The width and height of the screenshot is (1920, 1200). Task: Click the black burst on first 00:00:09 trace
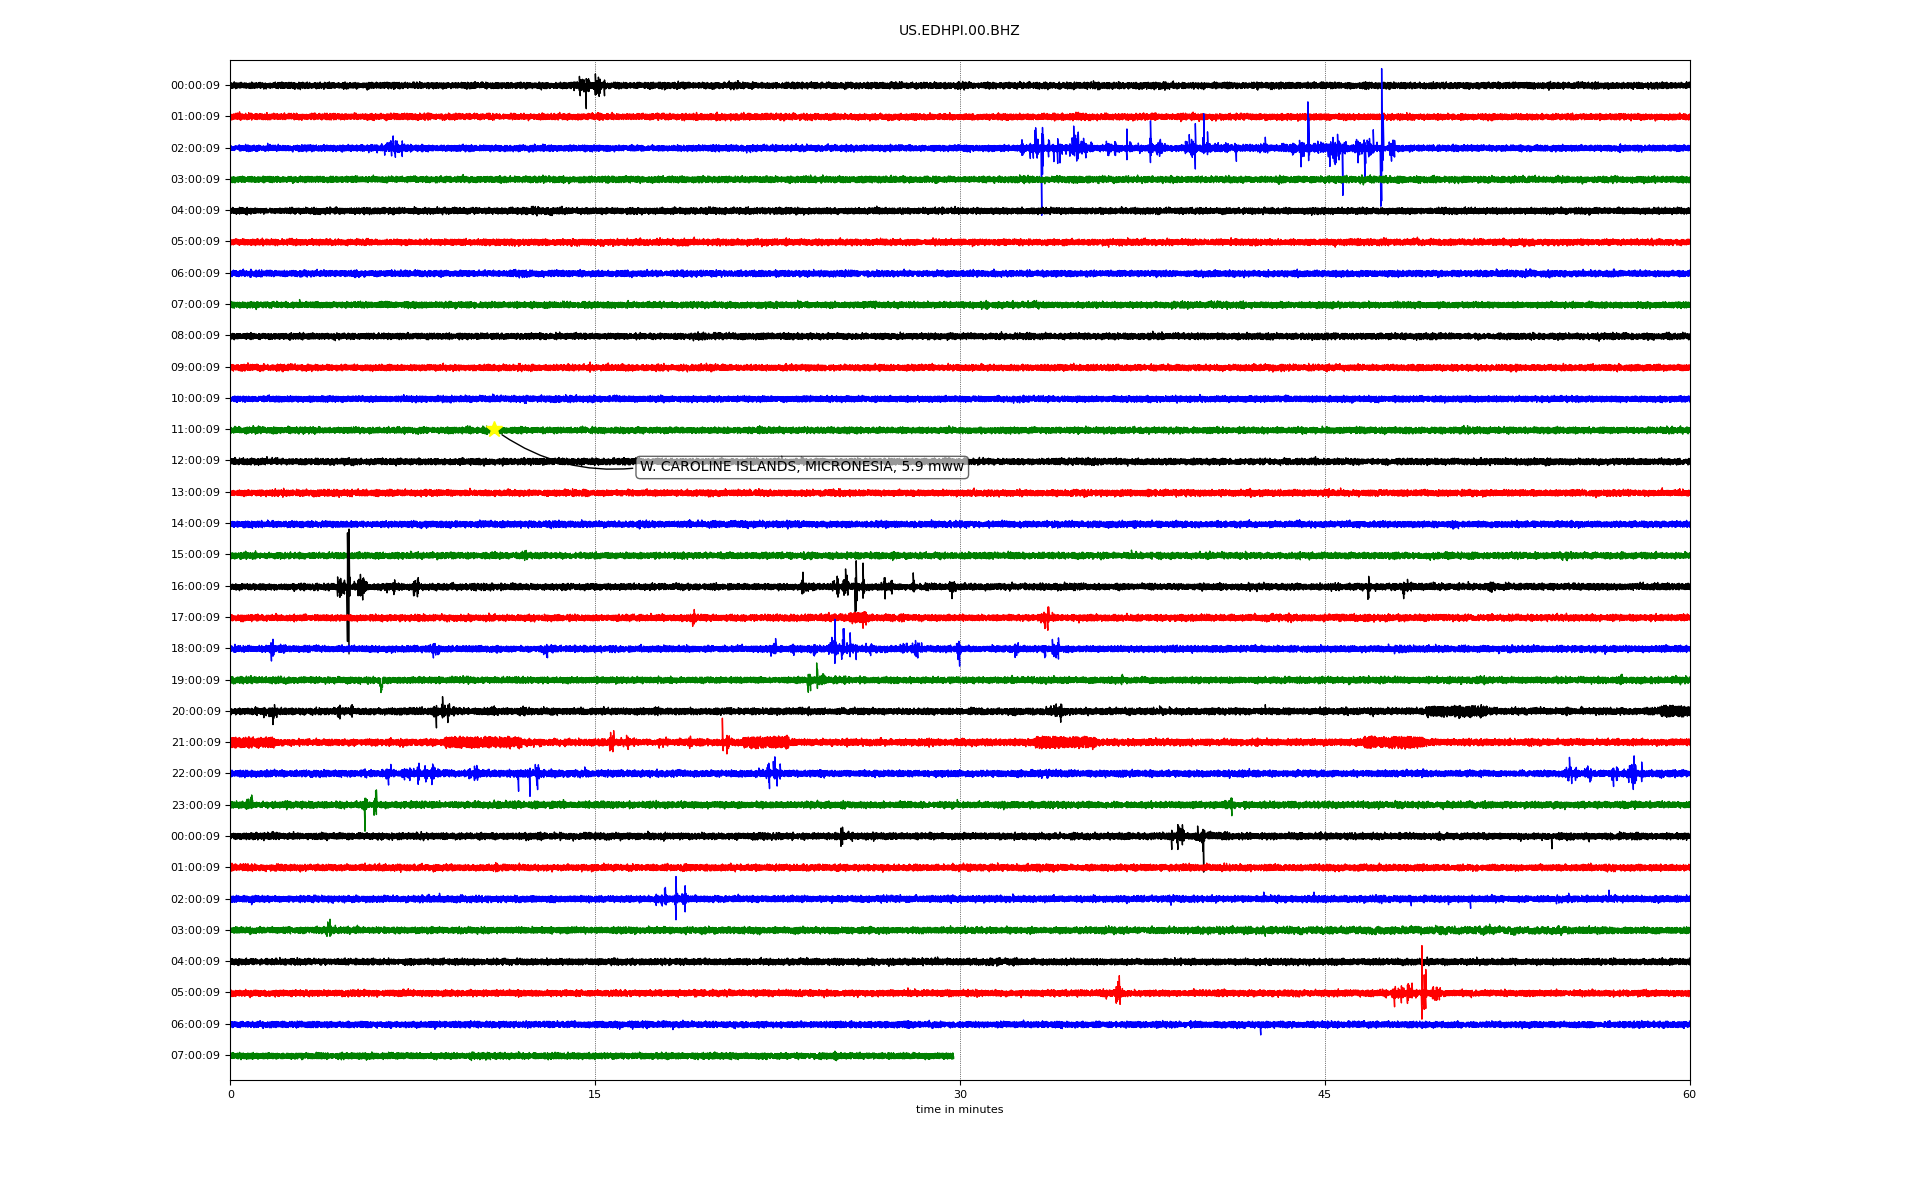[x=590, y=87]
